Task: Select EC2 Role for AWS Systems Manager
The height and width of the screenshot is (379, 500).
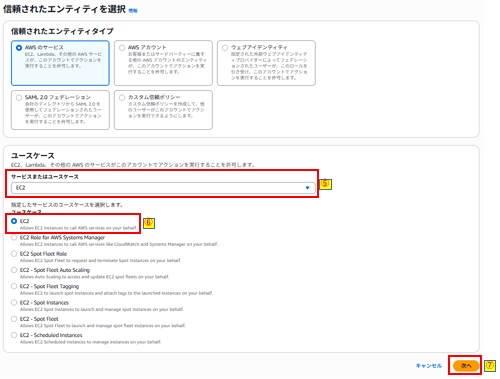Action: 14,237
